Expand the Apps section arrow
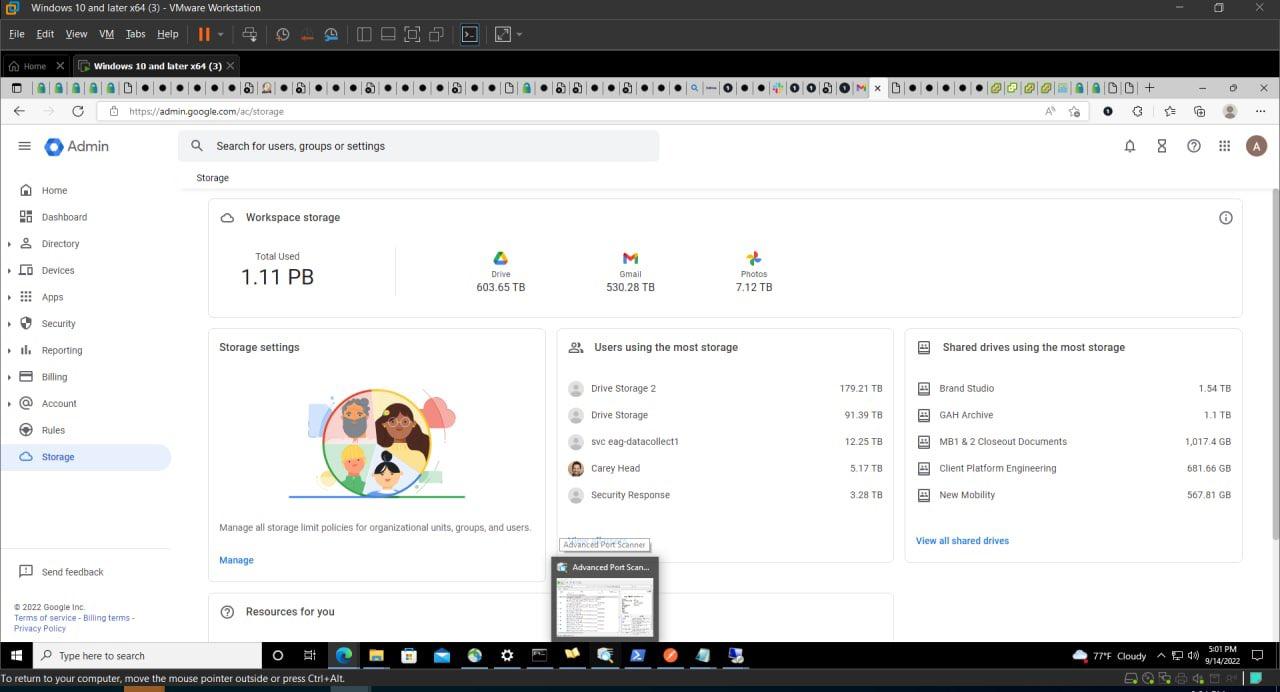Image resolution: width=1280 pixels, height=692 pixels. coord(9,297)
